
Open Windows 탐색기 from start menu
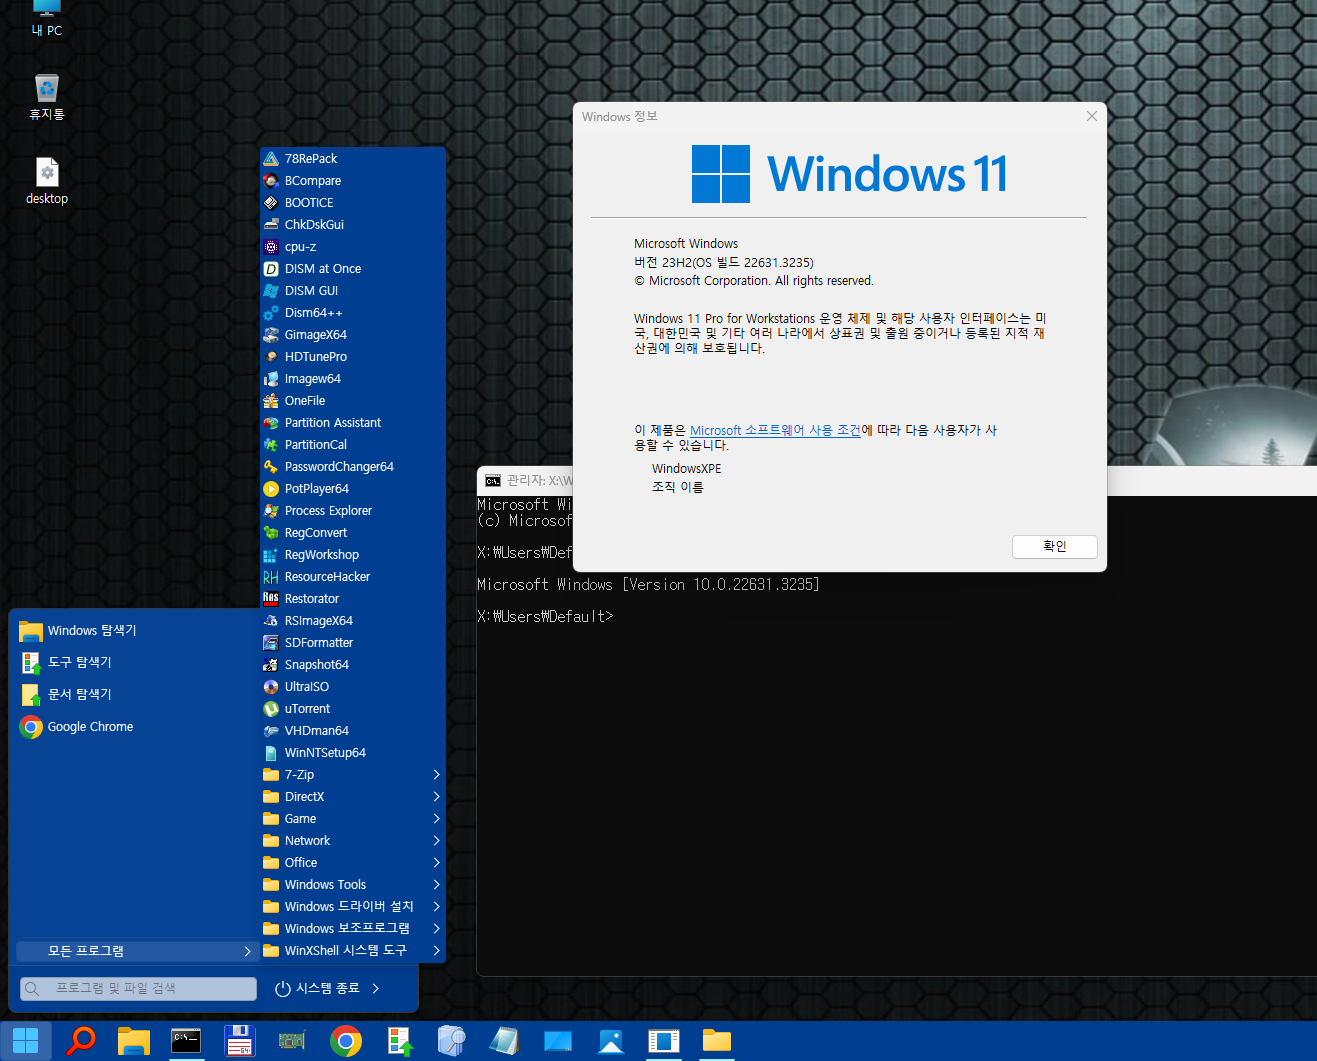click(137, 630)
